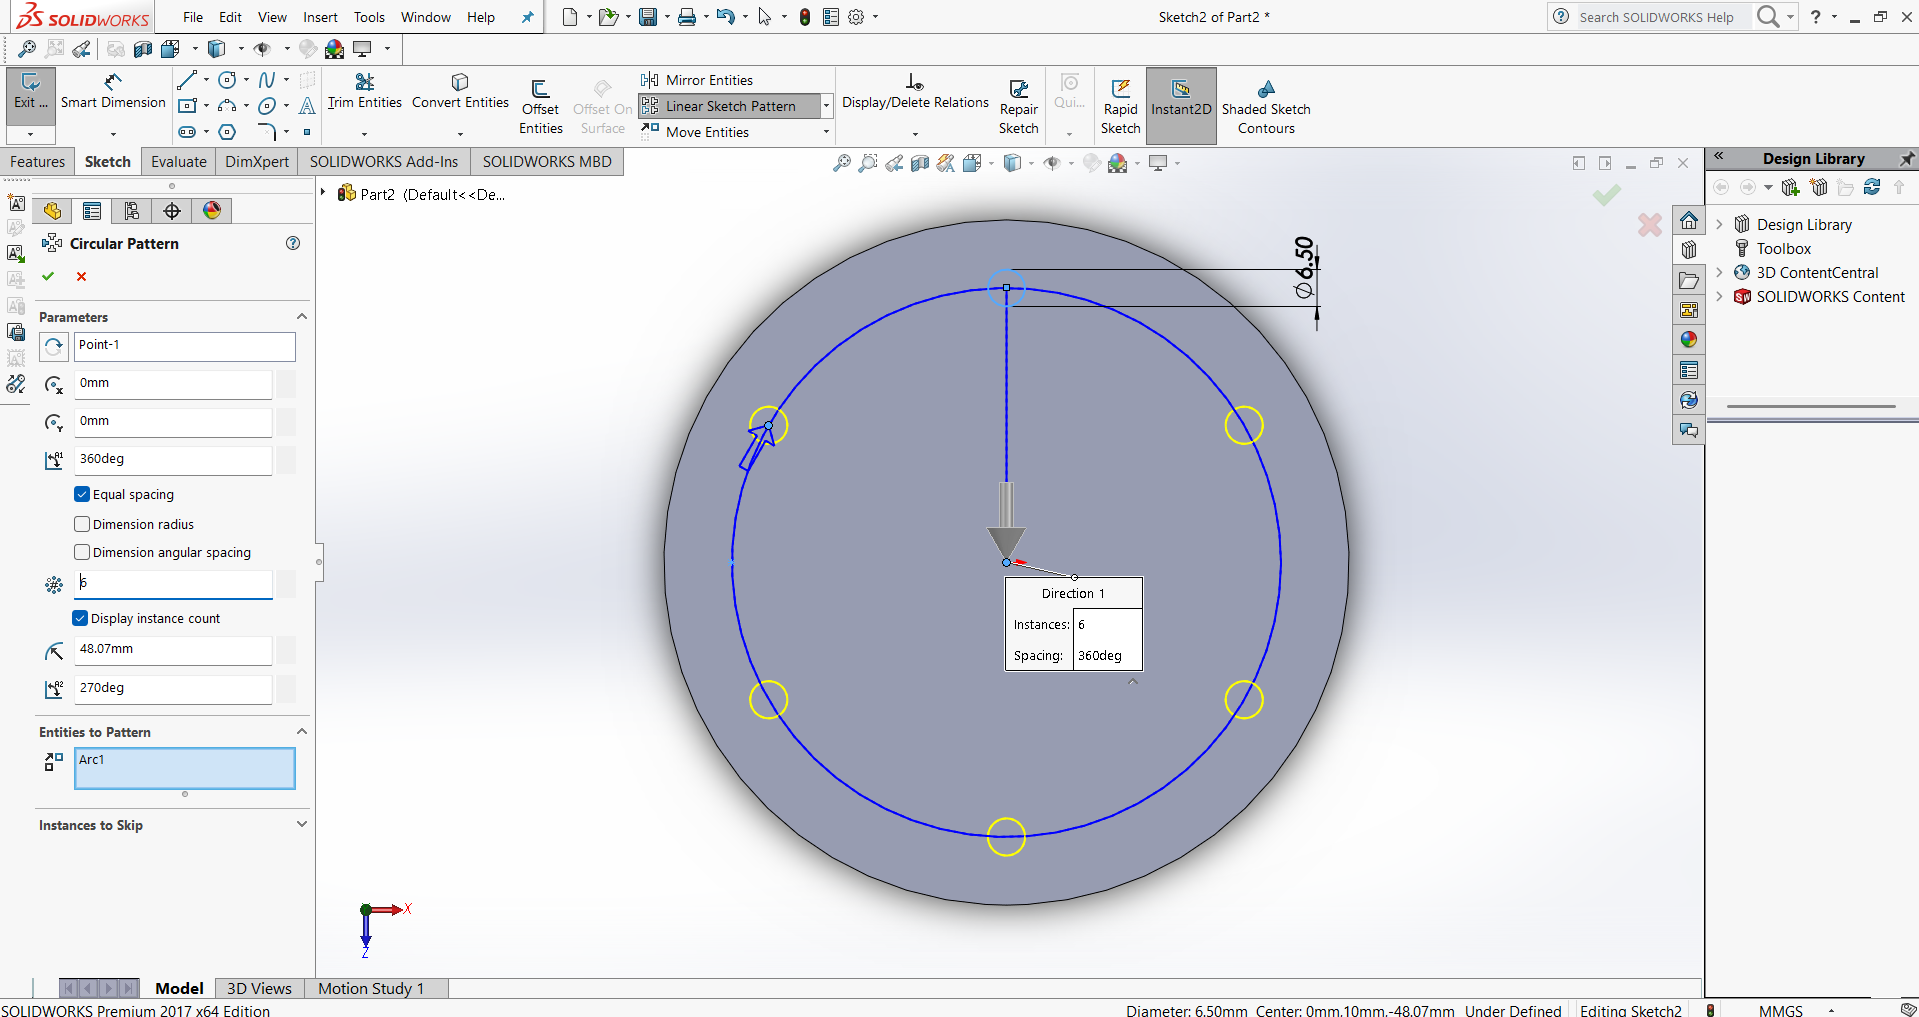This screenshot has width=1919, height=1017.
Task: Open the Options gear icon
Action: (856, 17)
